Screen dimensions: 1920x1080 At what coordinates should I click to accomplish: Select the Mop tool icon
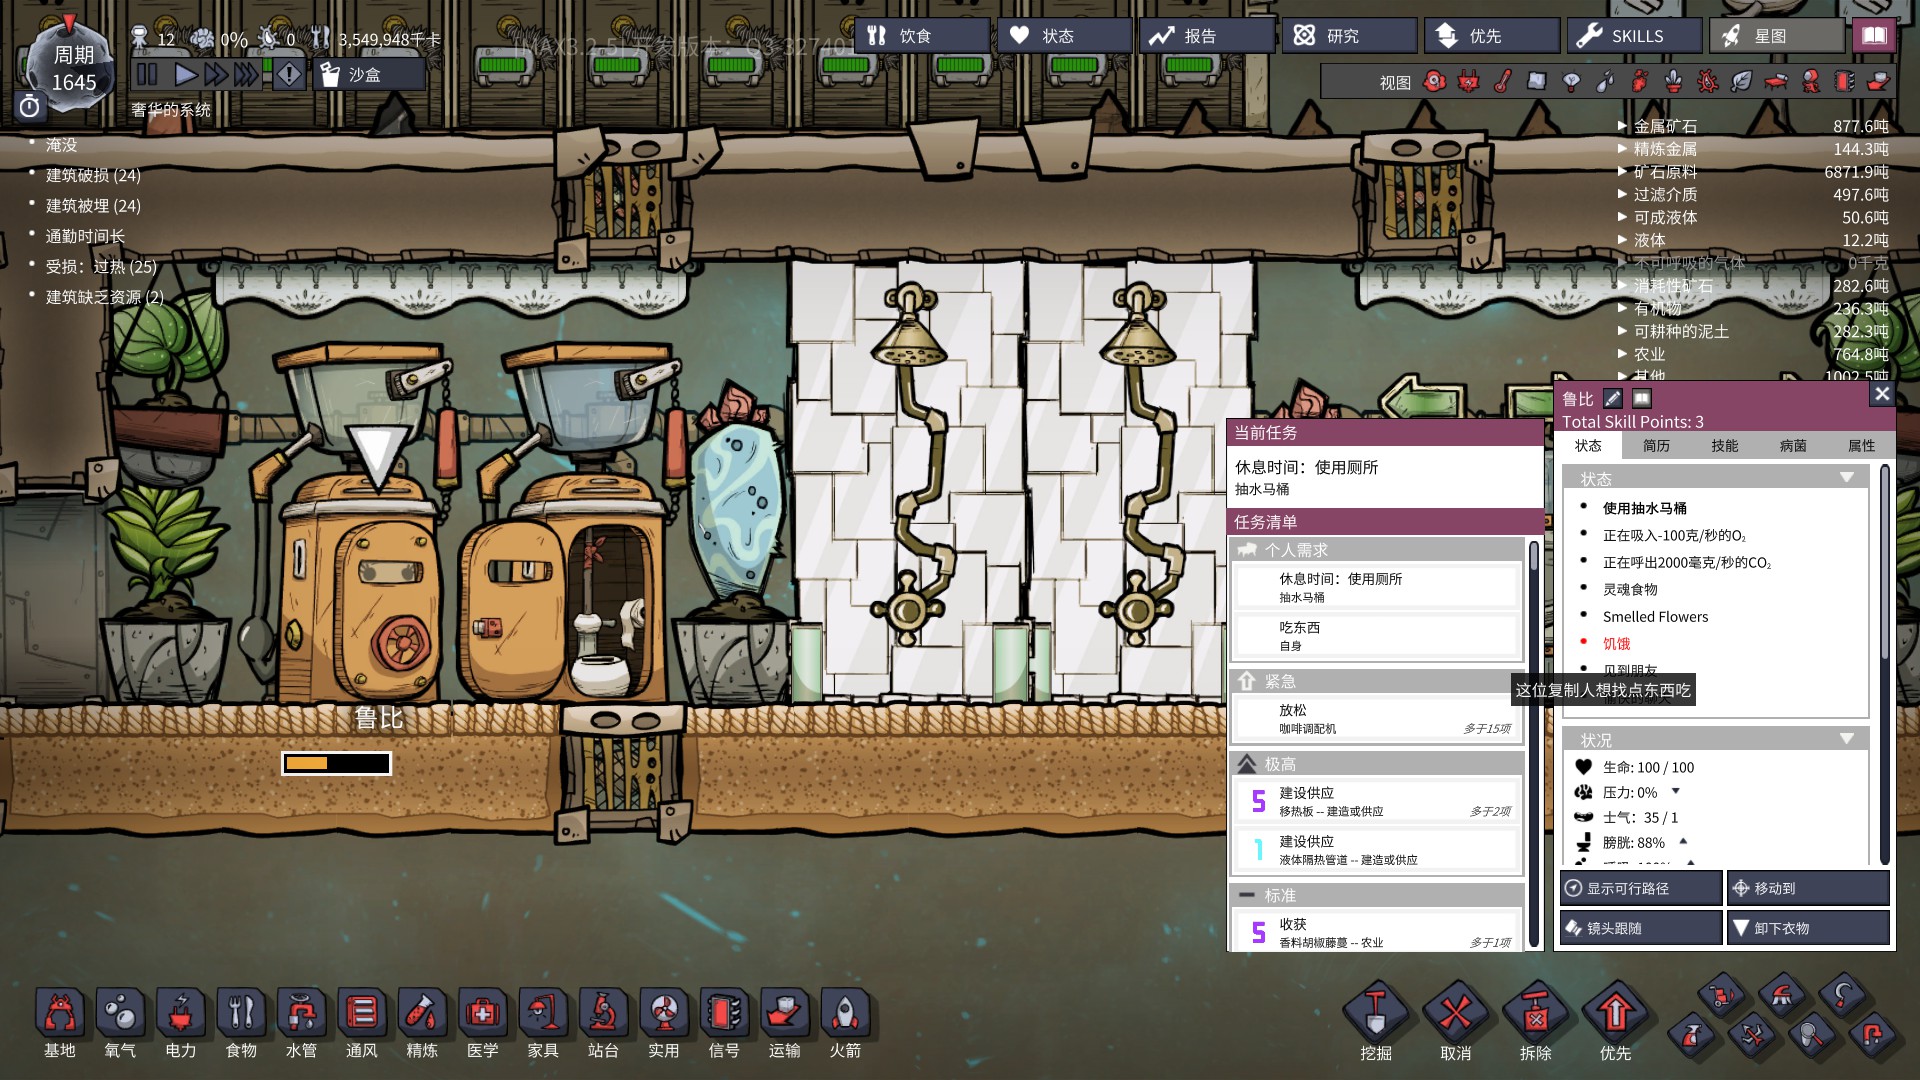point(1783,995)
